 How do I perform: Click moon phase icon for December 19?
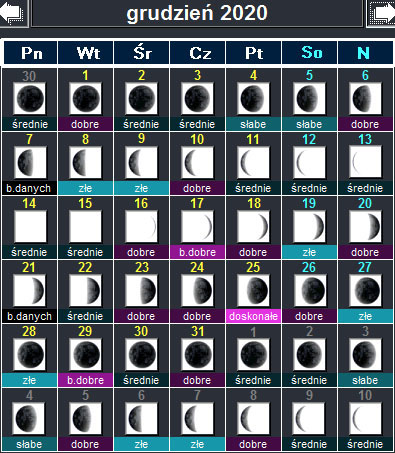coord(309,227)
